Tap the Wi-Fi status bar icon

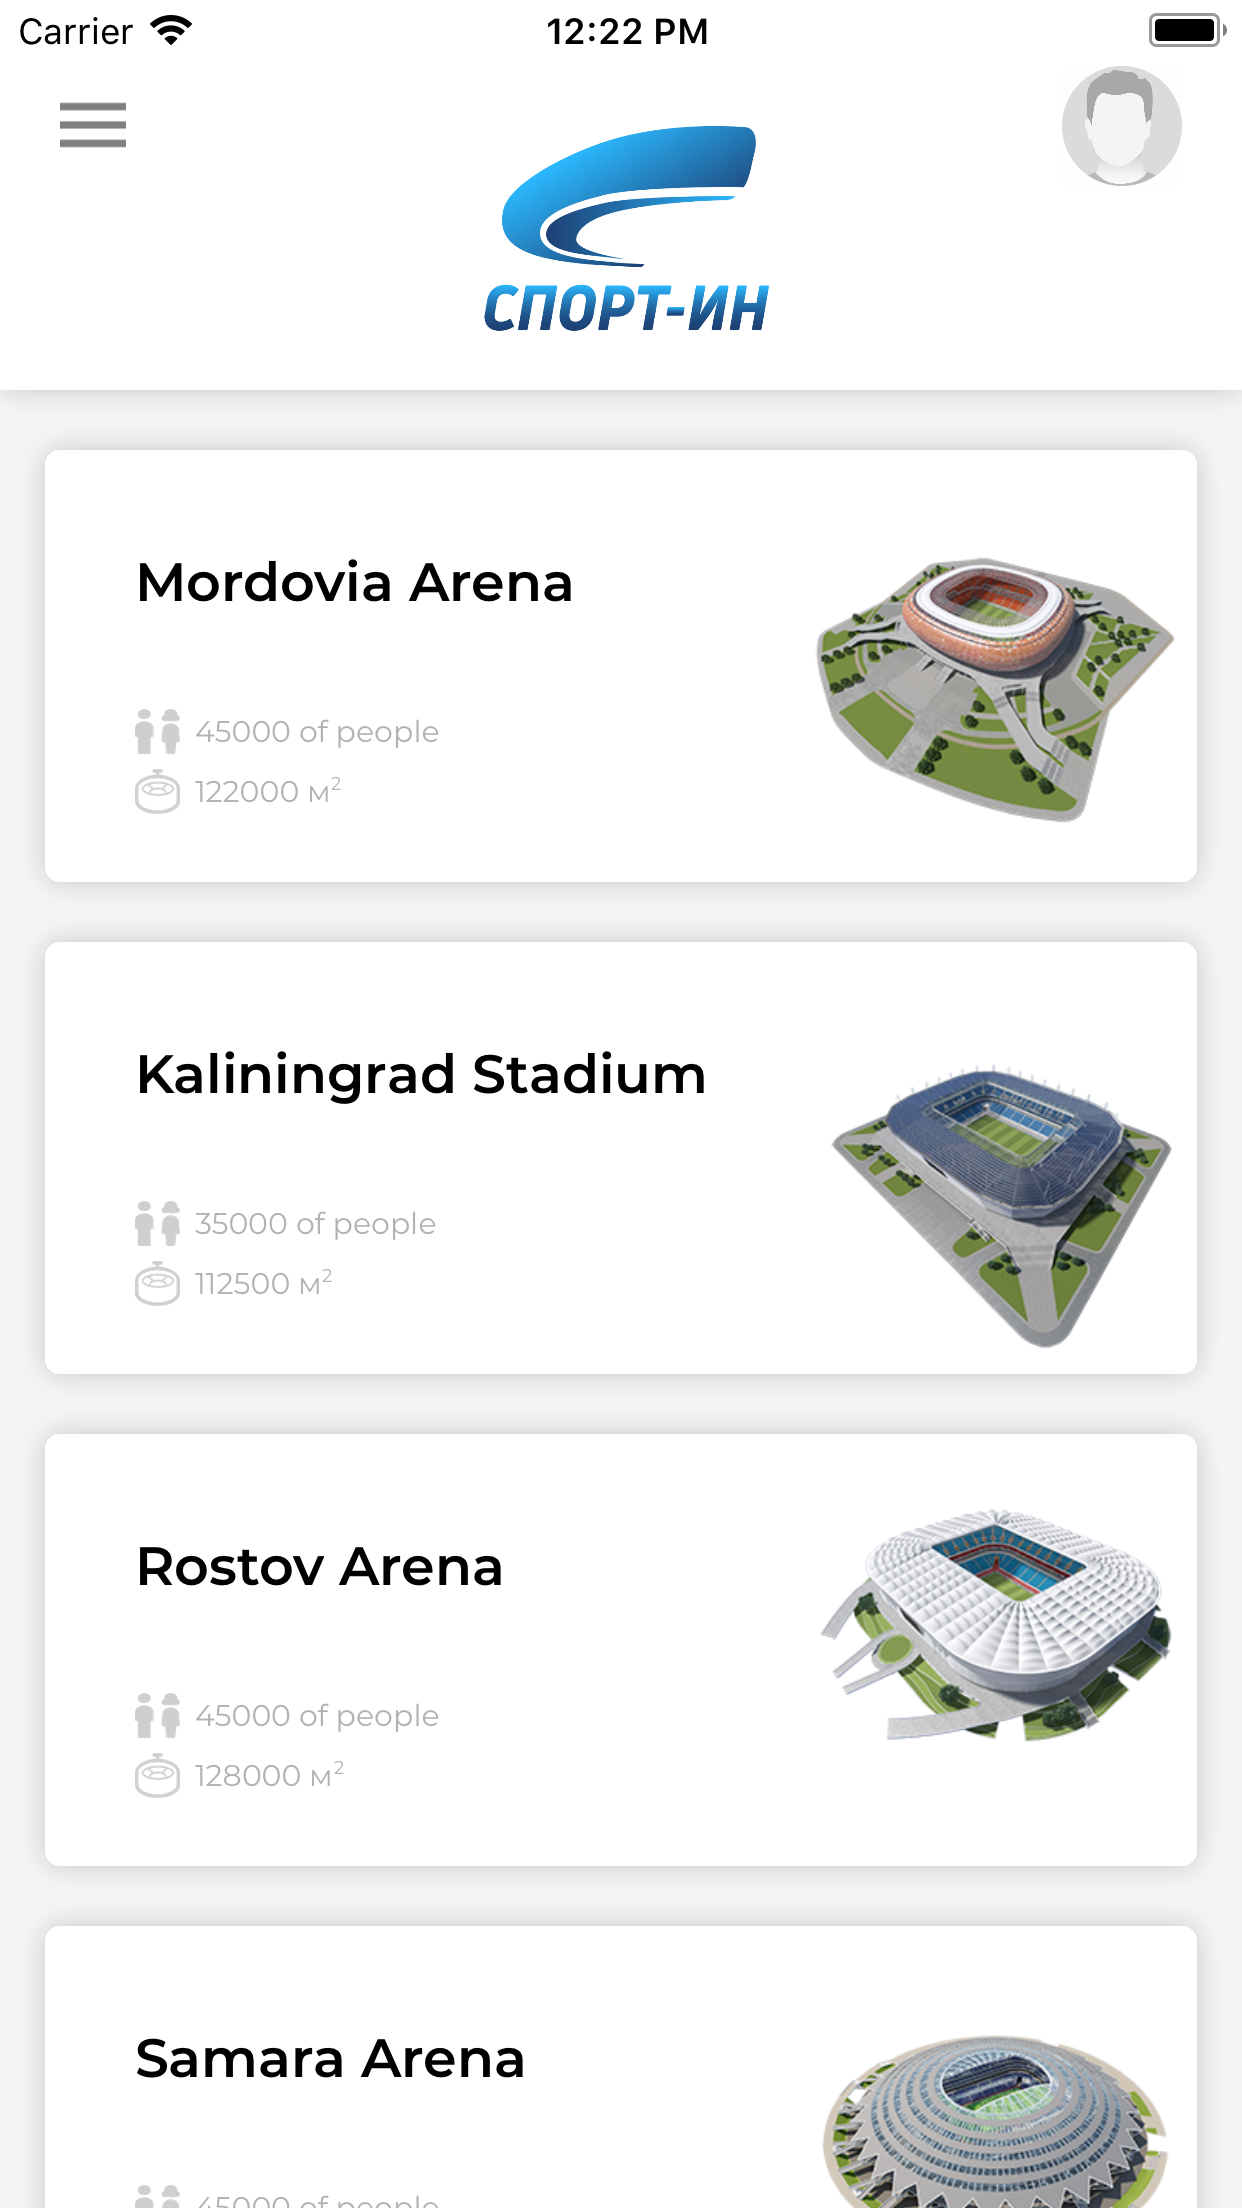[x=171, y=31]
